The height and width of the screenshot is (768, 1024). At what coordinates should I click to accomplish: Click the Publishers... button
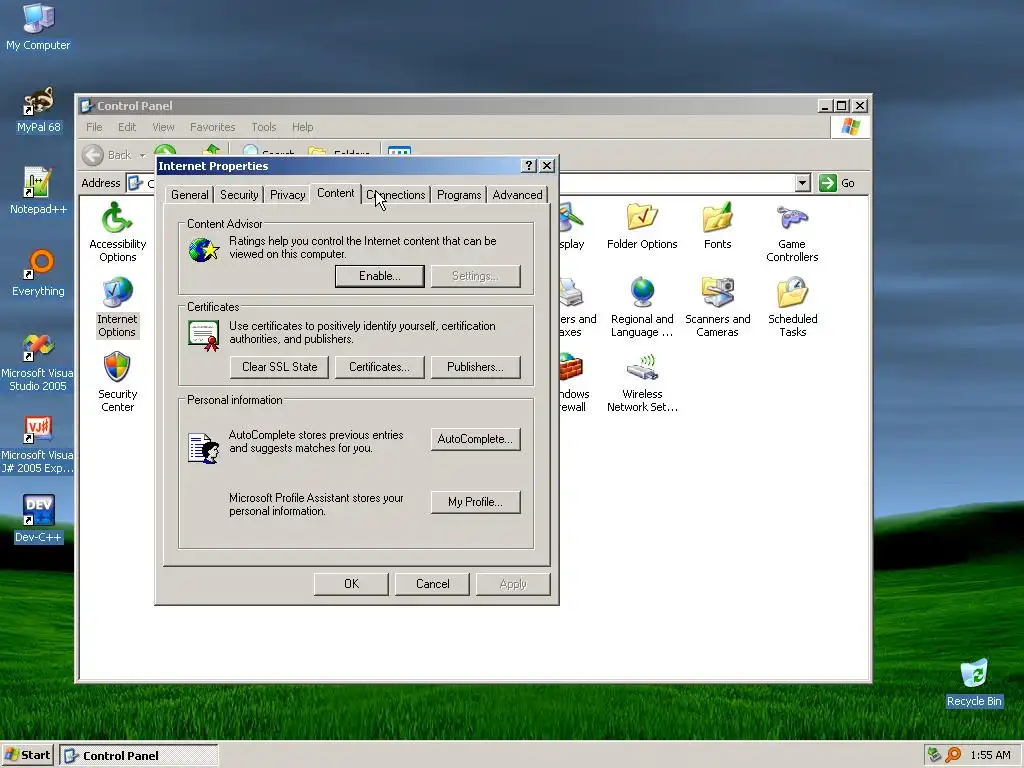(x=475, y=367)
